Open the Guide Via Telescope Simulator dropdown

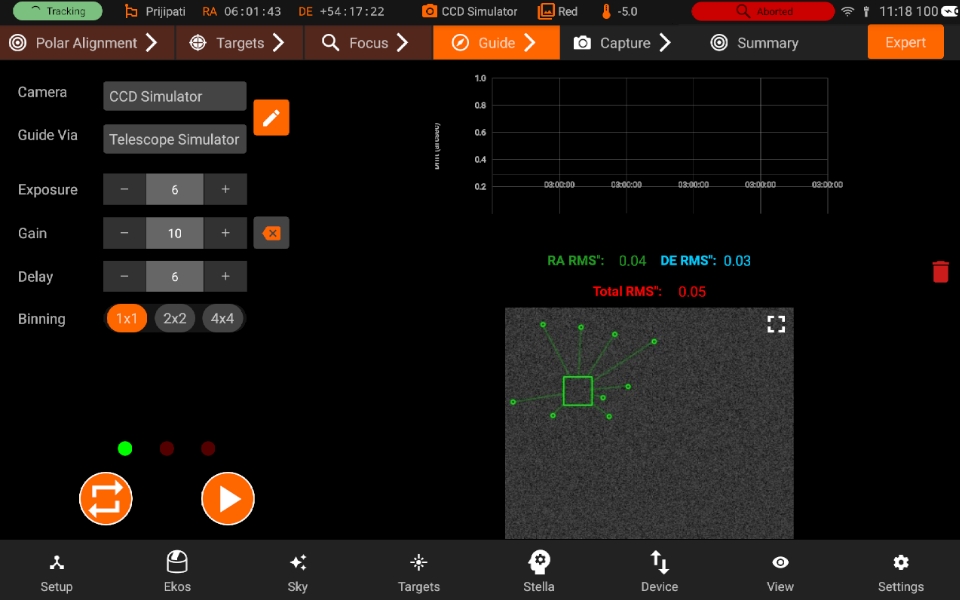[x=174, y=139]
